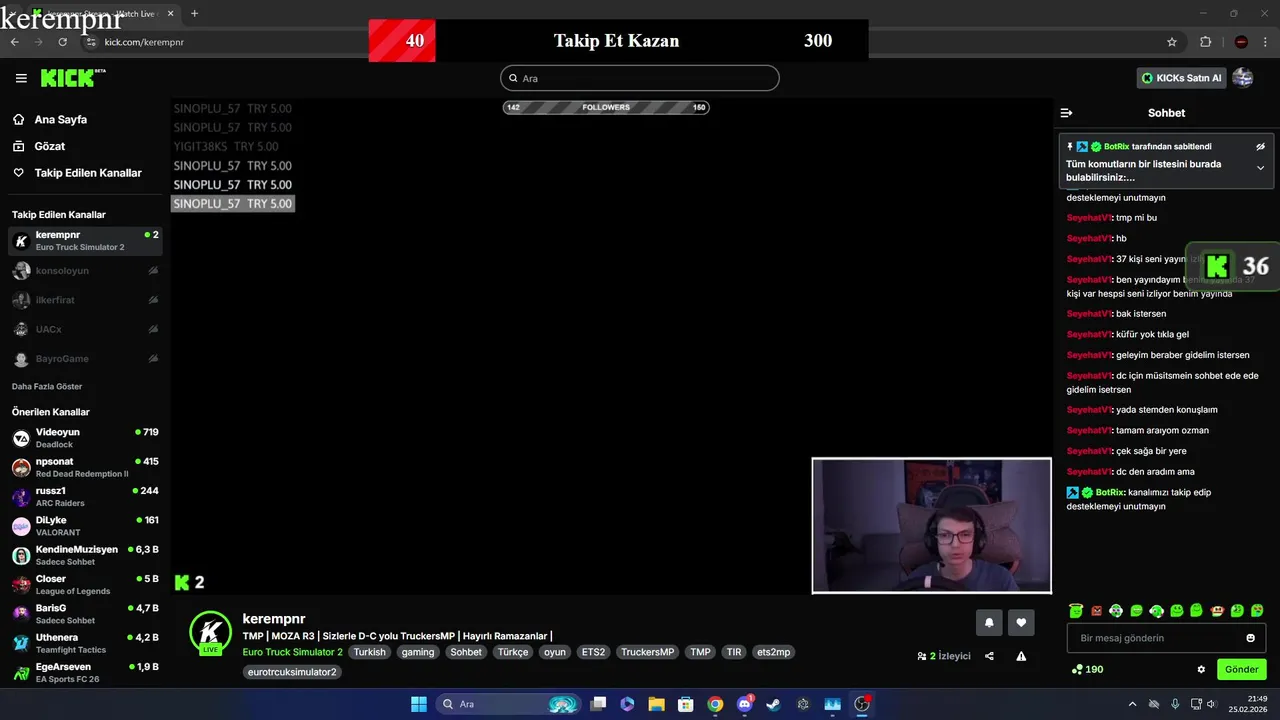Open the user profile avatar menu
The width and height of the screenshot is (1280, 720).
(1242, 78)
